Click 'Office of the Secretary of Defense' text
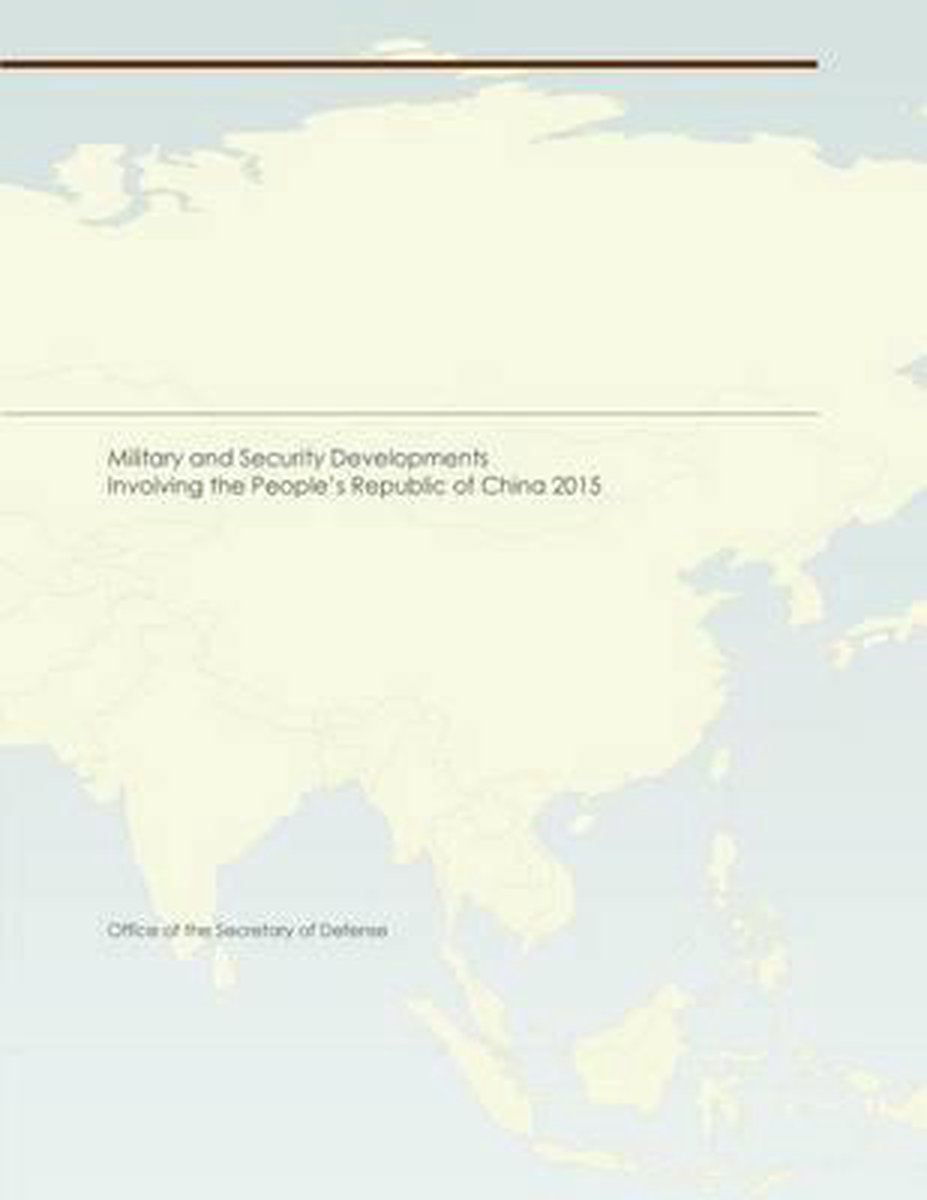This screenshot has height=1200, width=927. (247, 930)
